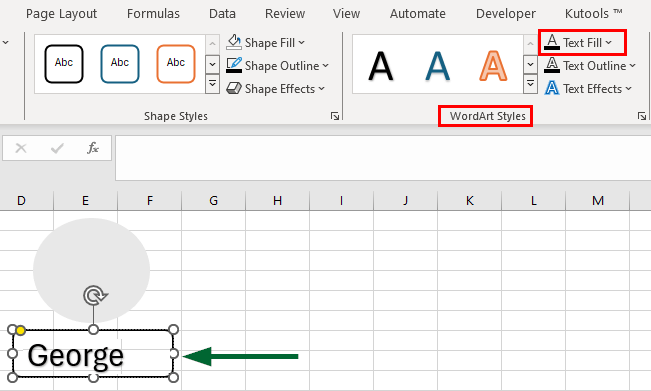Select column J header
This screenshot has height=391, width=651.
tap(405, 201)
